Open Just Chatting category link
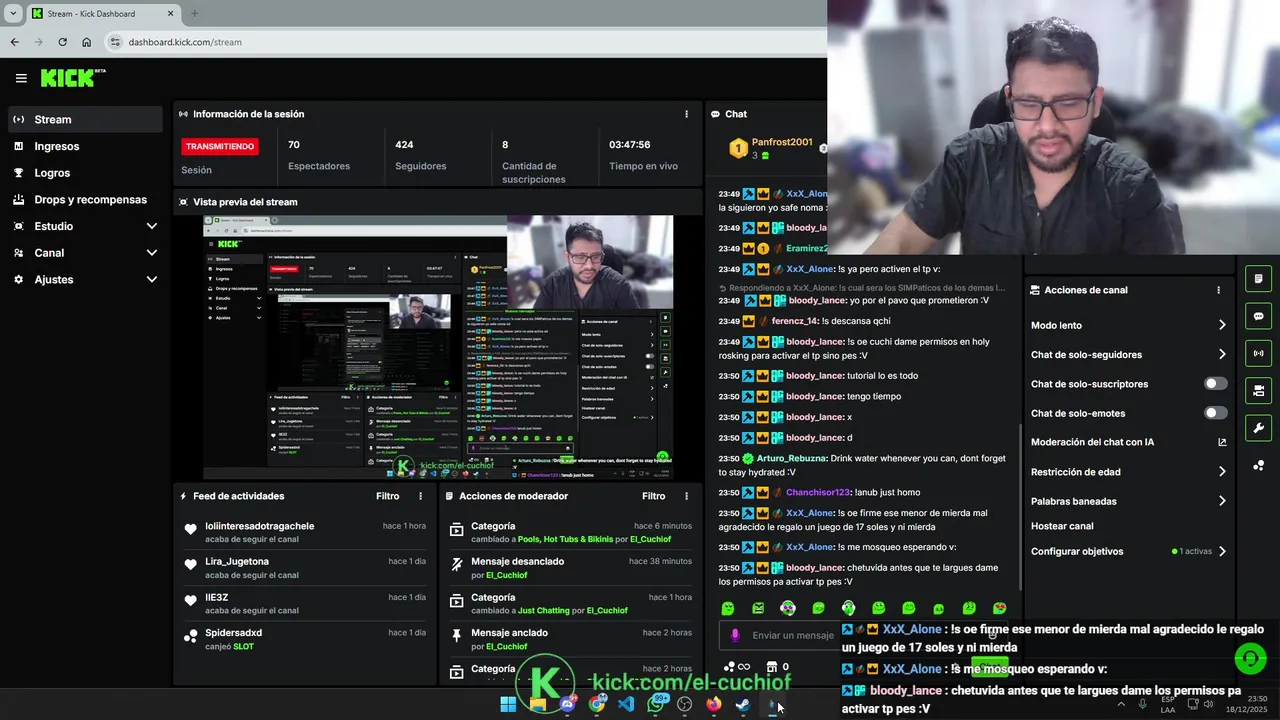Viewport: 1280px width, 720px height. pos(543,610)
